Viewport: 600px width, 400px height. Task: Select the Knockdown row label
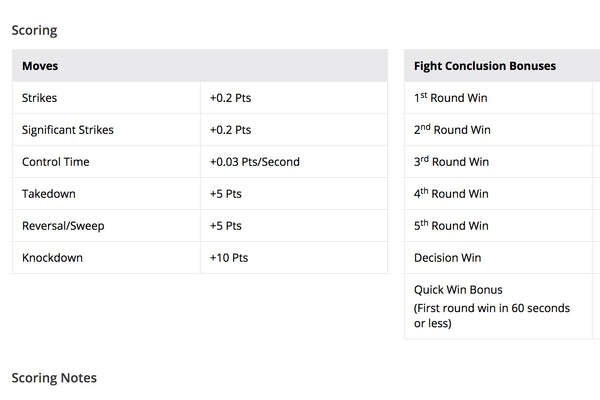52,258
